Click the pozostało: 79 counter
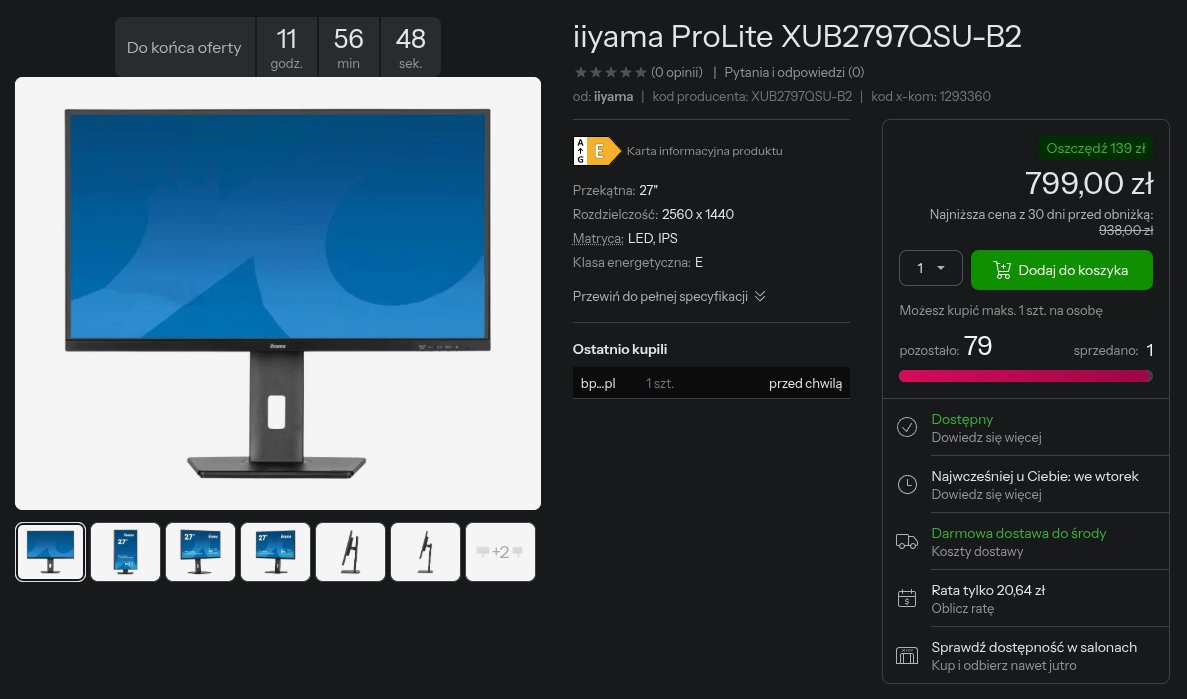This screenshot has height=699, width=1187. coord(946,347)
